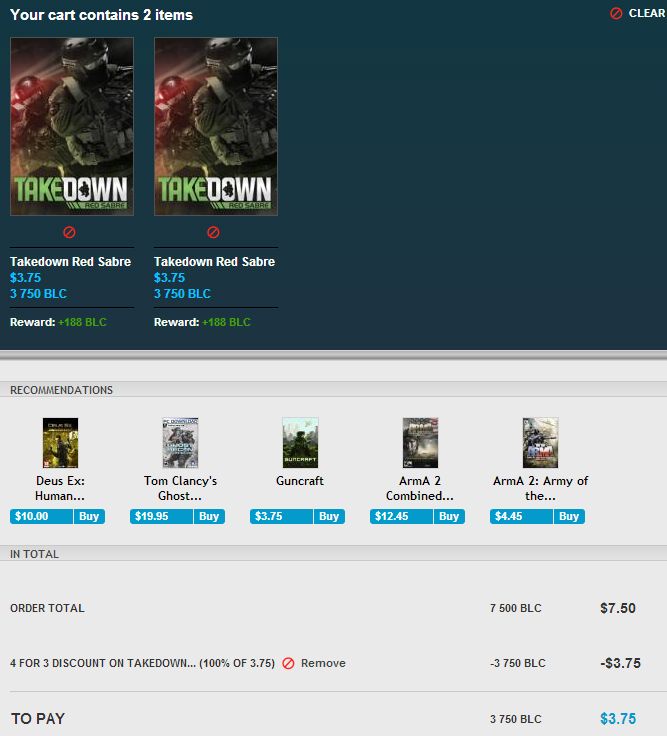Image resolution: width=667 pixels, height=736 pixels.
Task: Click 'Your cart contains 2 items' heading
Action: click(101, 15)
